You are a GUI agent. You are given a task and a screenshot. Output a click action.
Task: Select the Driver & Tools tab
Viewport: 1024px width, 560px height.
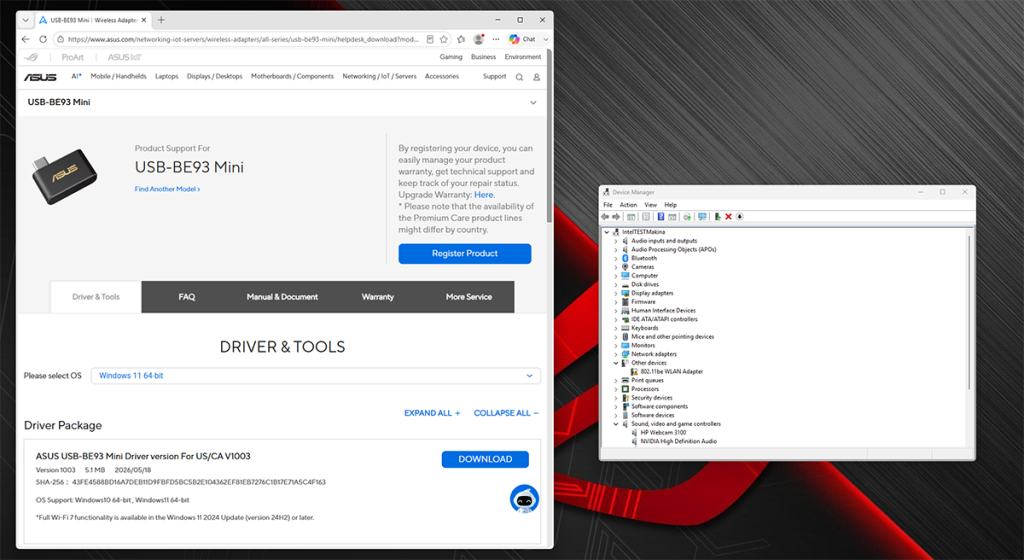click(x=96, y=297)
